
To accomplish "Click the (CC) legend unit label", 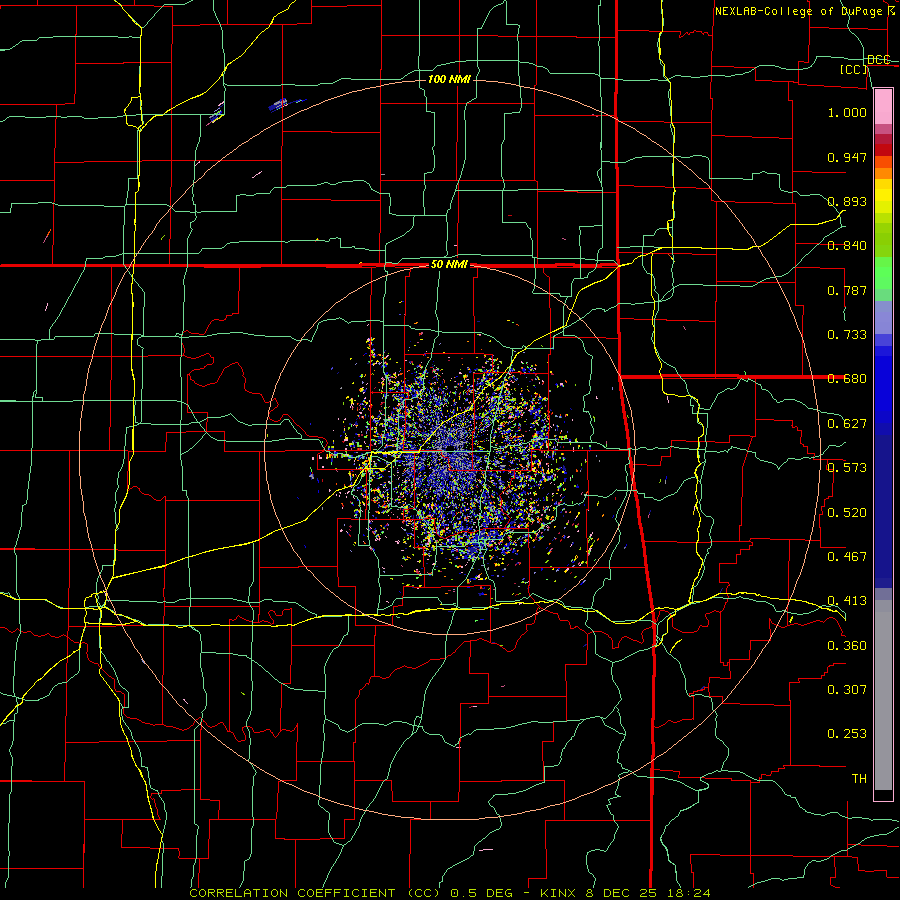I will pyautogui.click(x=854, y=69).
